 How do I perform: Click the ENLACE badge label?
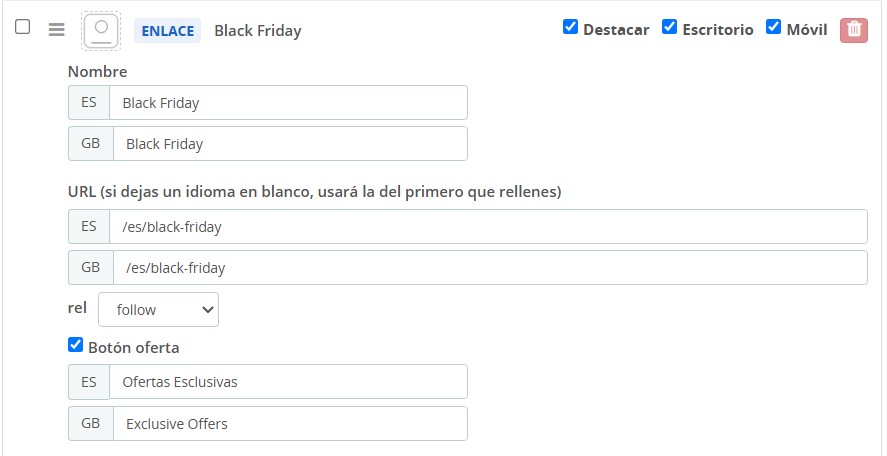(x=167, y=31)
